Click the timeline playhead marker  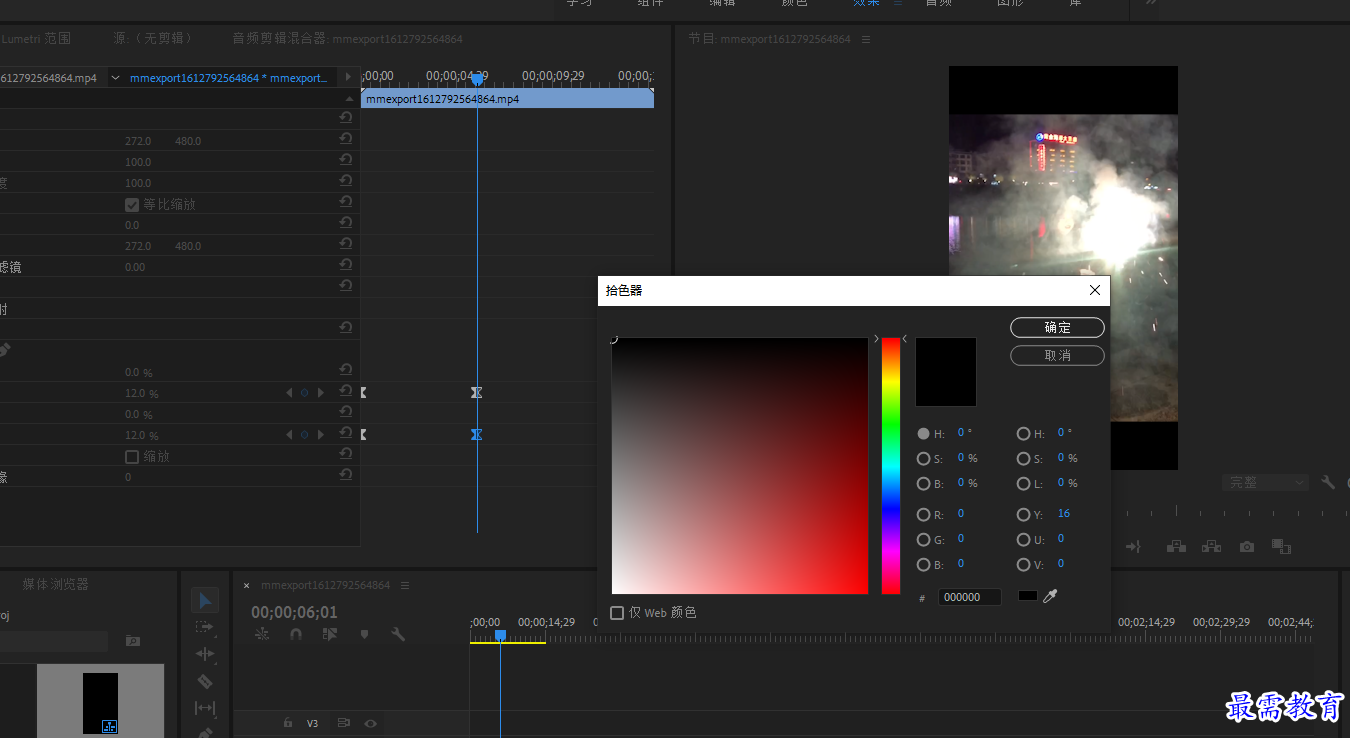click(x=500, y=635)
